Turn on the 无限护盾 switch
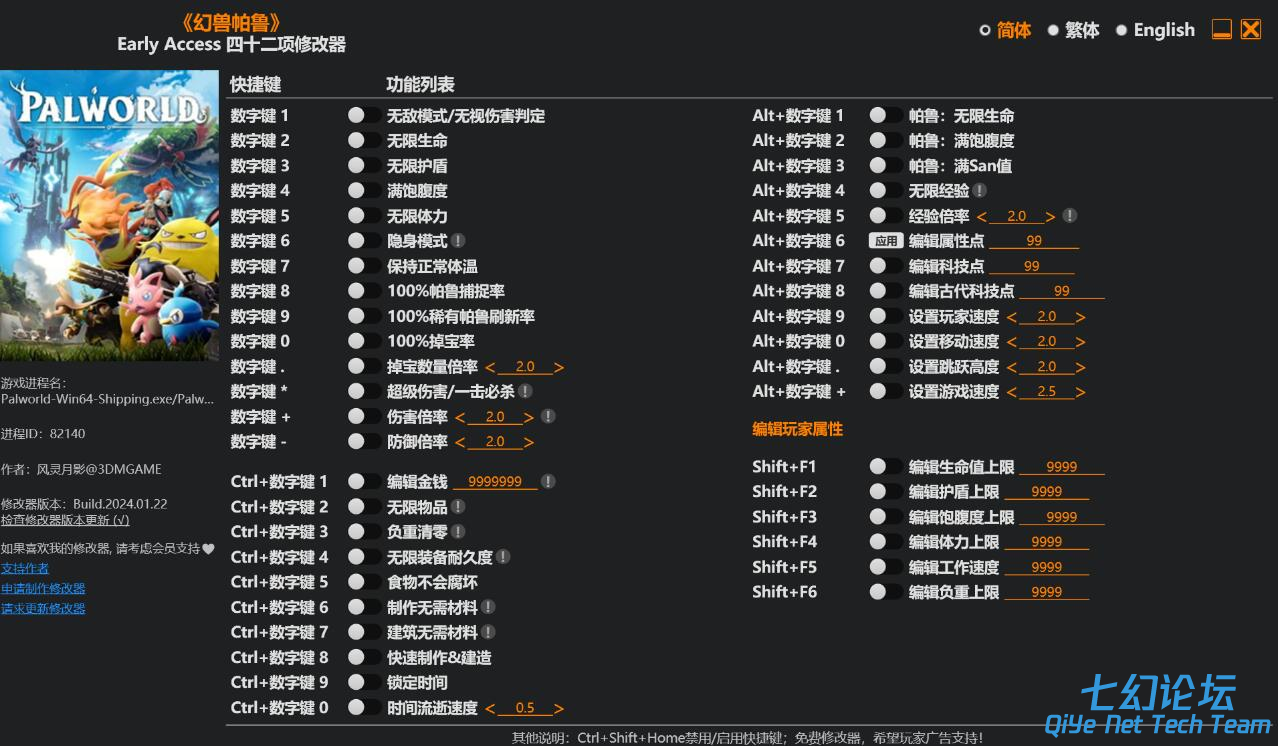This screenshot has width=1278, height=746. click(x=364, y=165)
